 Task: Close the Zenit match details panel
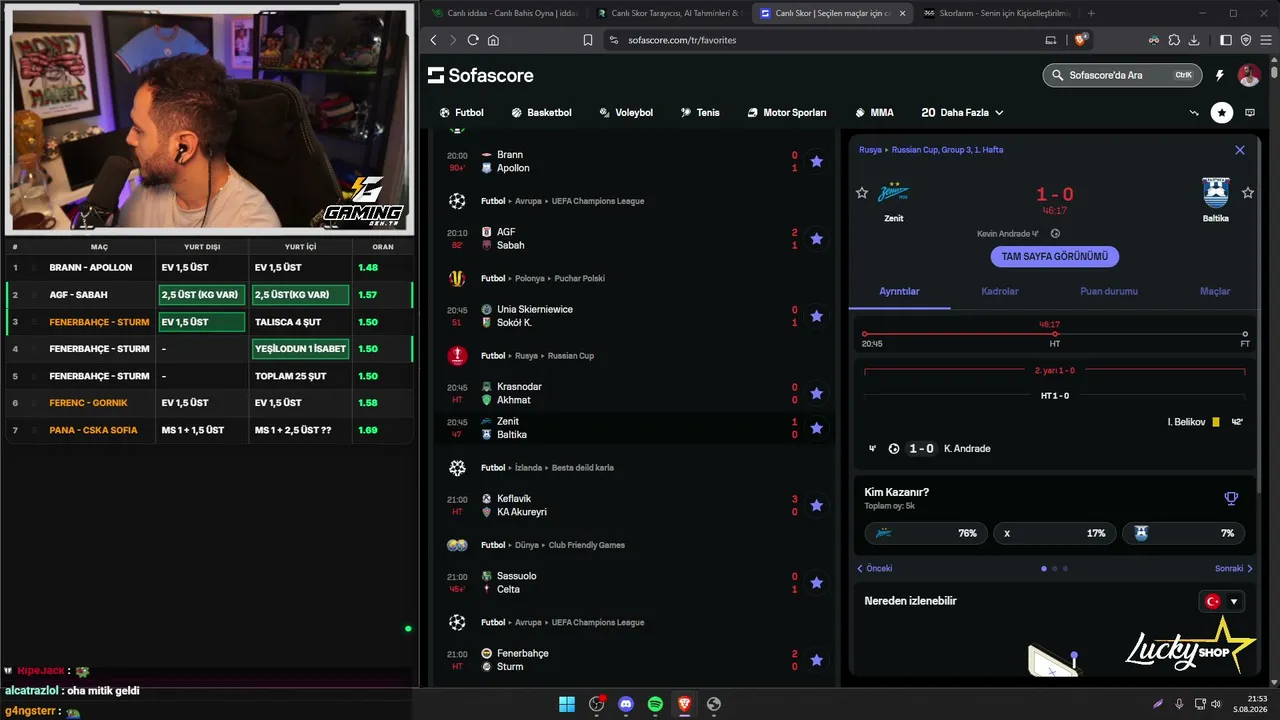click(x=1240, y=150)
